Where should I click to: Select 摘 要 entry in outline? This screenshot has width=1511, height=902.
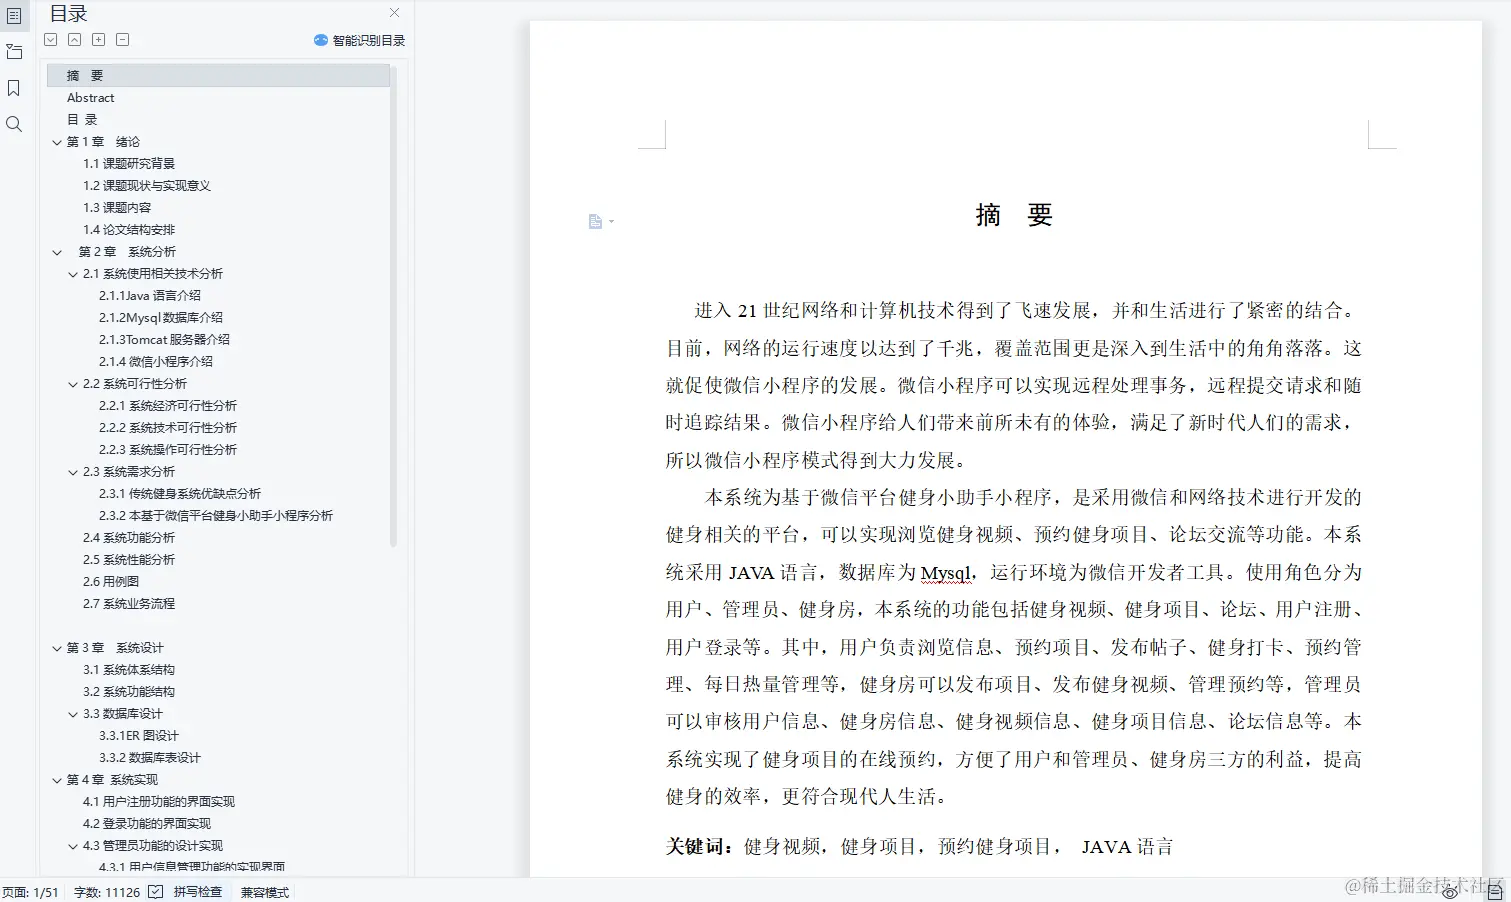point(218,76)
